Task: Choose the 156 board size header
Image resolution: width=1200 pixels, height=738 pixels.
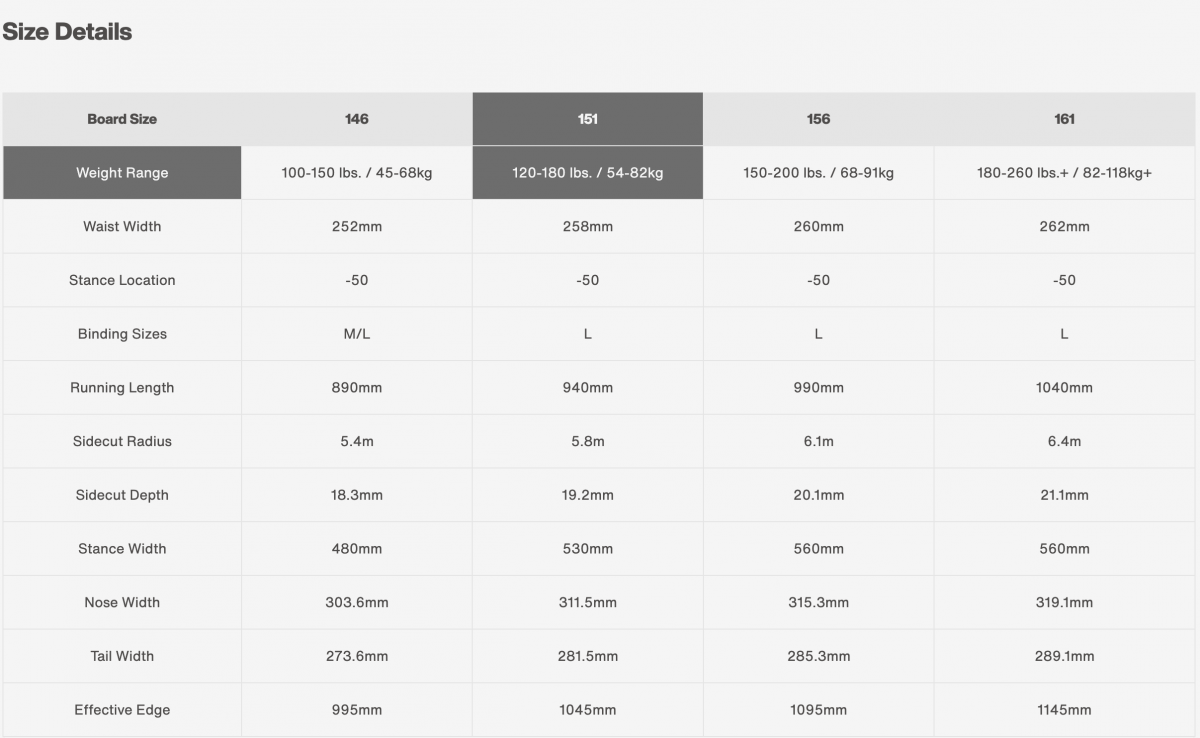Action: tap(818, 119)
